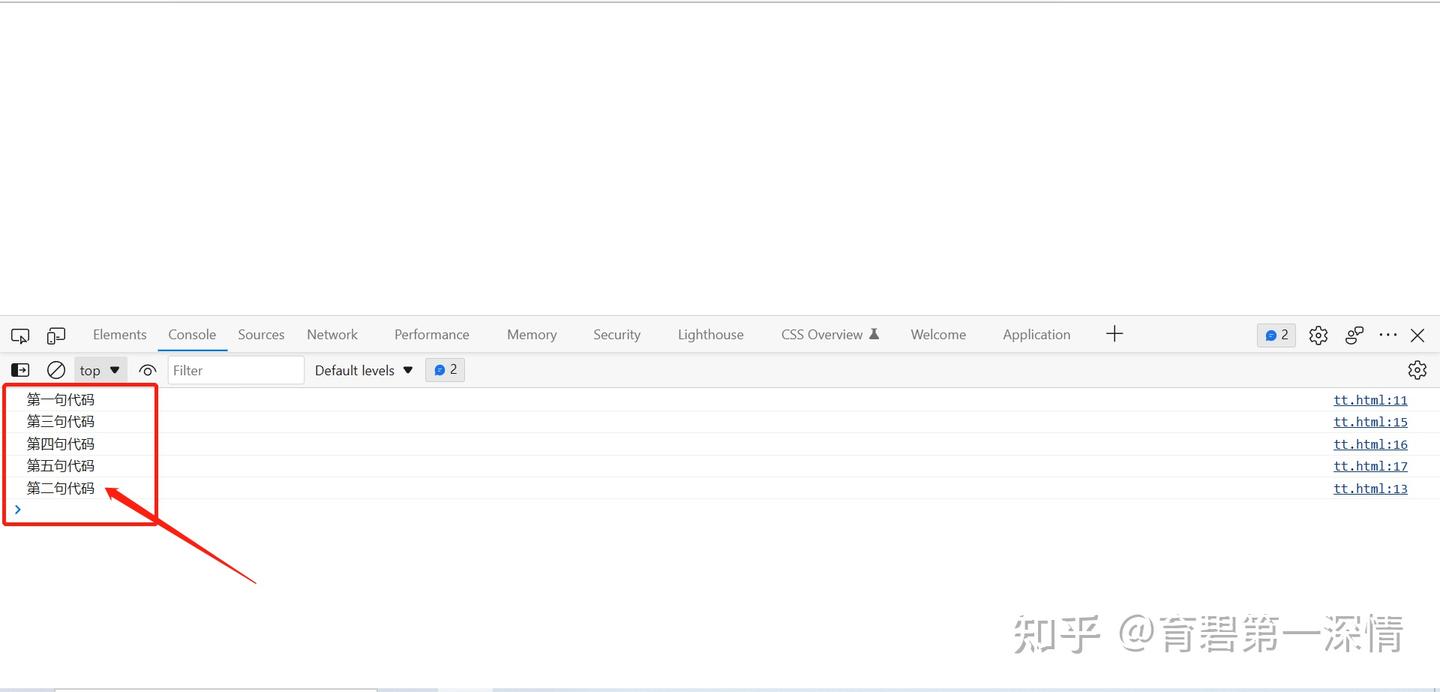This screenshot has height=692, width=1440.
Task: Open the Issues counter showing 2
Action: (1276, 335)
